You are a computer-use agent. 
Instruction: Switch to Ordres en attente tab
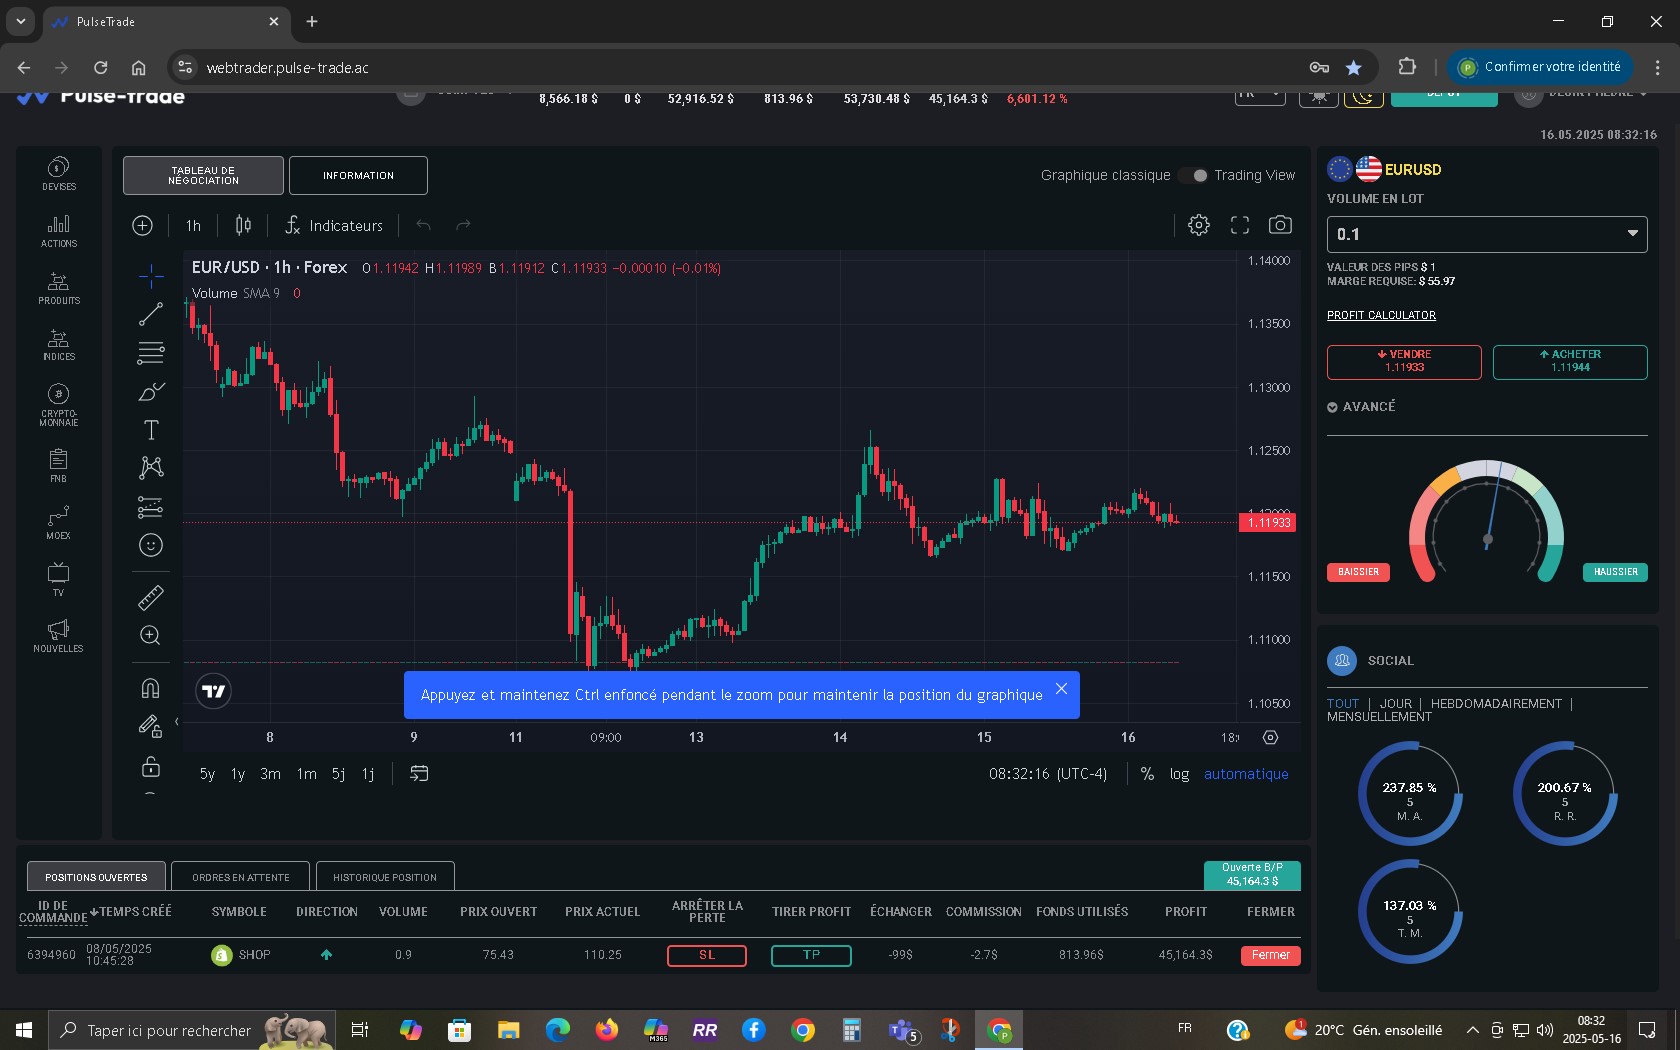coord(241,877)
